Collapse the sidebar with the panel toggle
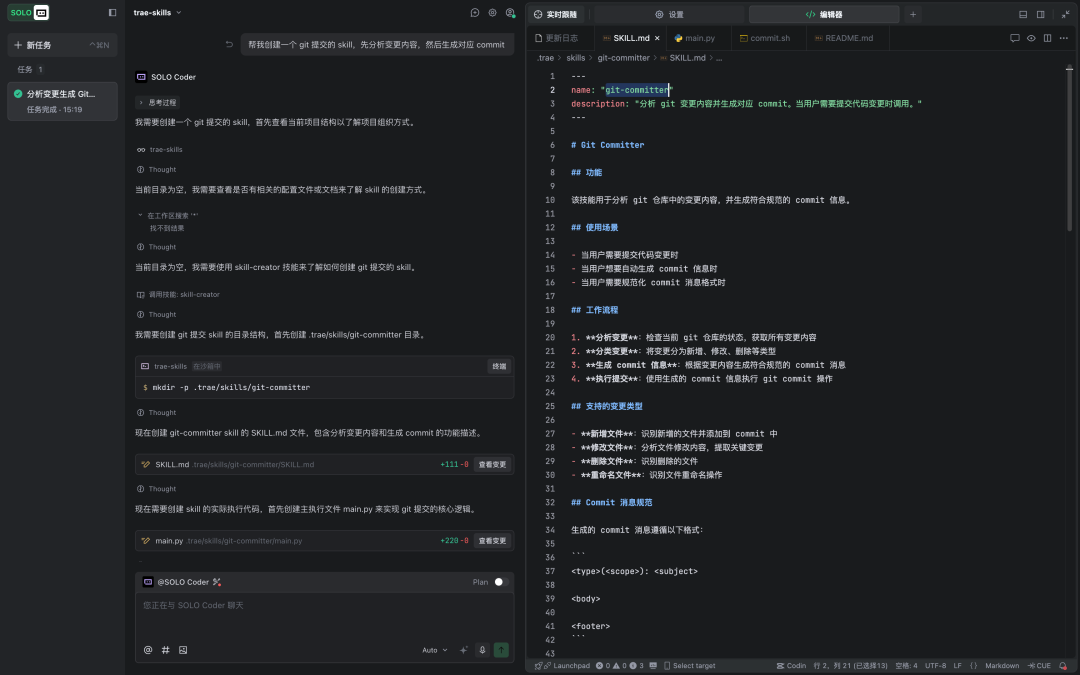 (x=112, y=12)
